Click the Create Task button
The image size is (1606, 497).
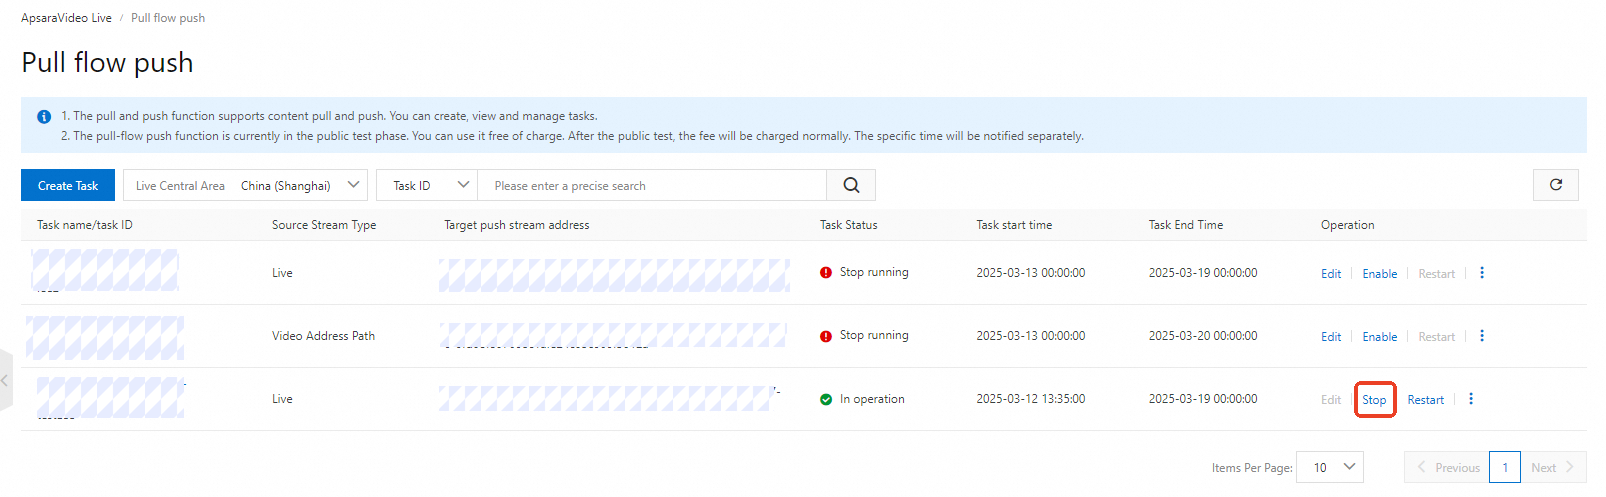tap(68, 185)
